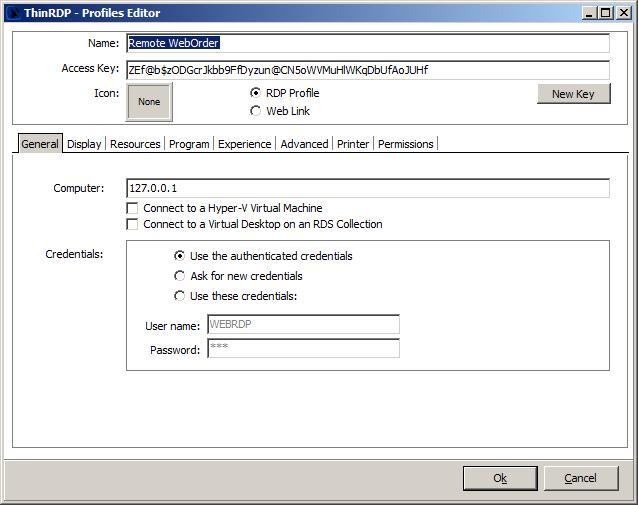Viewport: 638px width, 505px height.
Task: Click the User name field
Action: point(304,325)
